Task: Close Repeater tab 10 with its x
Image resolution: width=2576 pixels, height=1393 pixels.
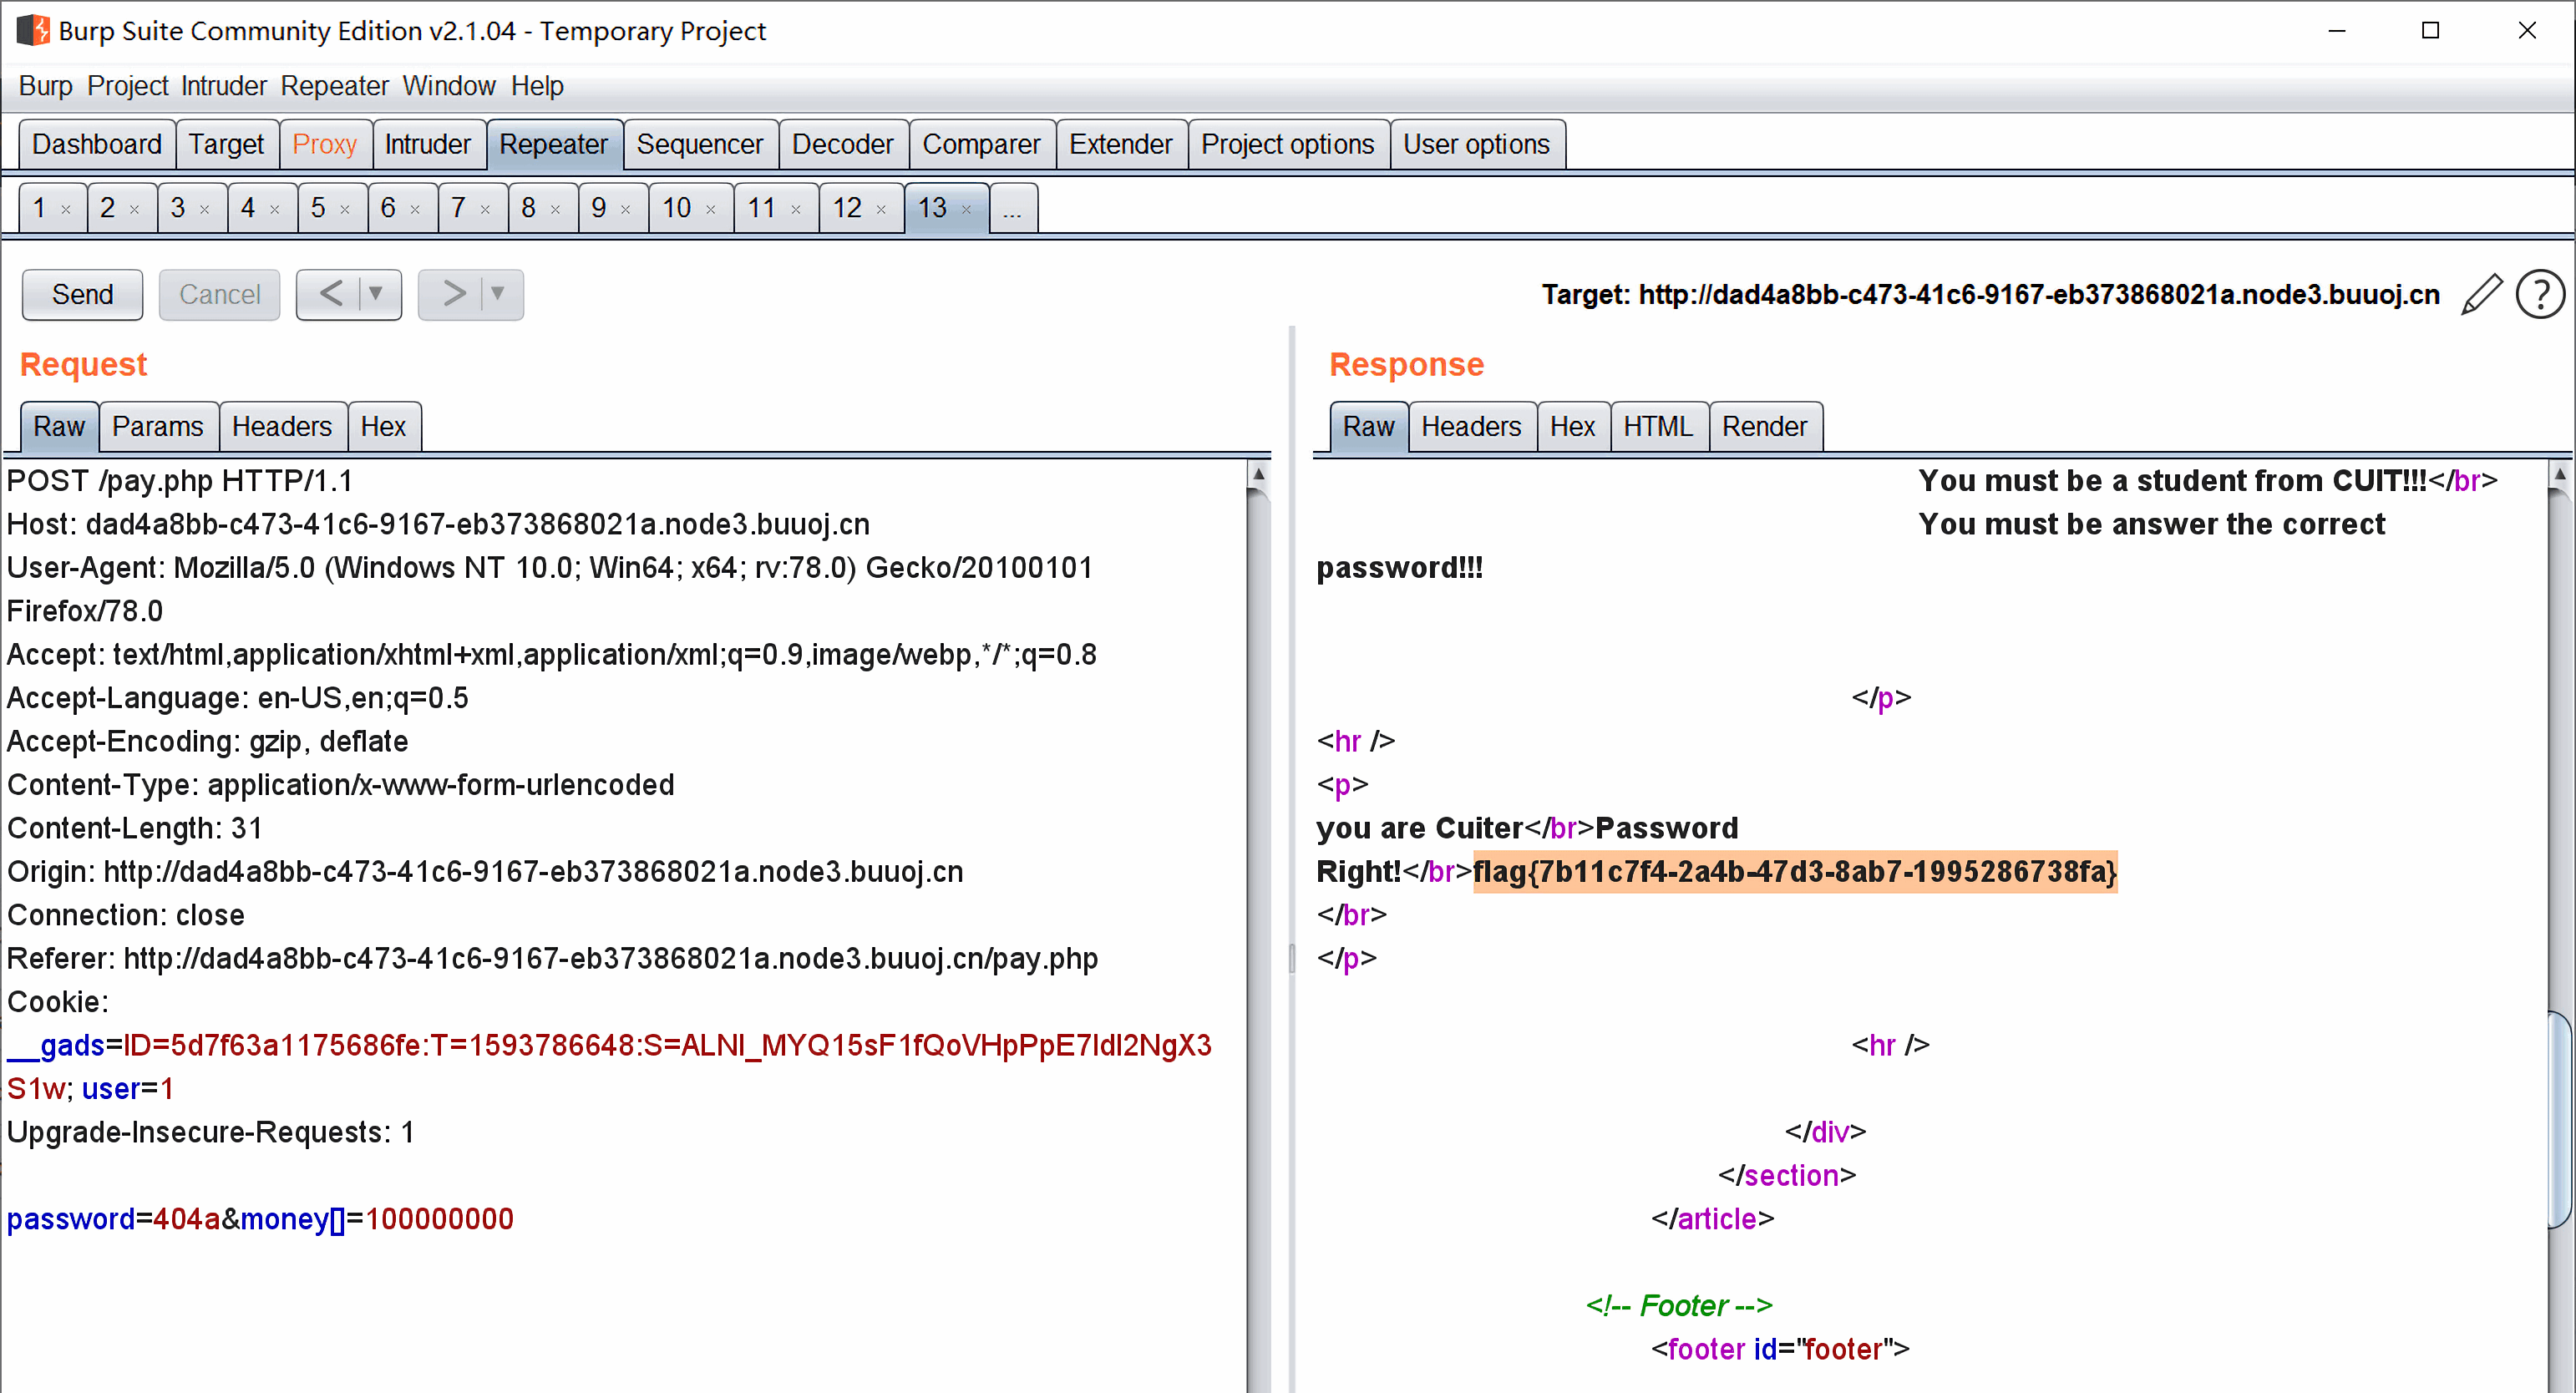Action: click(710, 209)
